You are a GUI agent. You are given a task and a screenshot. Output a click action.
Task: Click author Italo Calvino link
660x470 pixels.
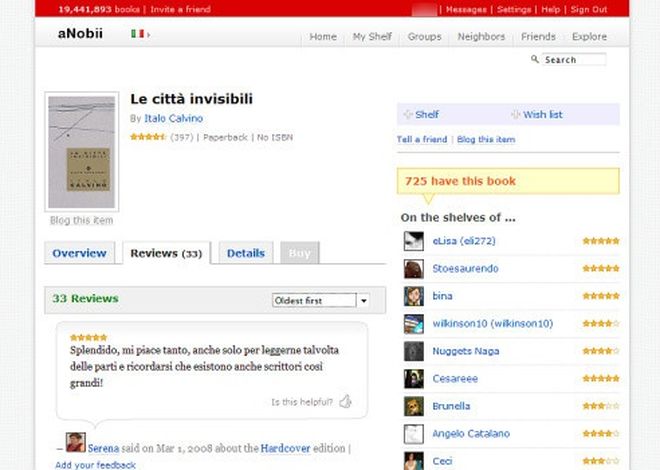(173, 118)
